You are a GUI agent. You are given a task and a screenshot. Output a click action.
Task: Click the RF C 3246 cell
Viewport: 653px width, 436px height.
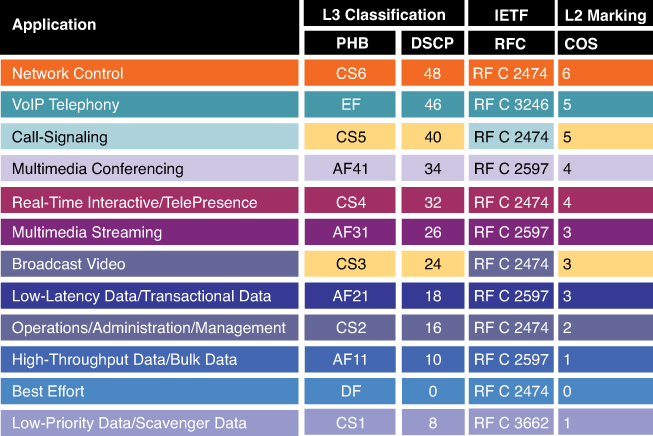(x=512, y=104)
